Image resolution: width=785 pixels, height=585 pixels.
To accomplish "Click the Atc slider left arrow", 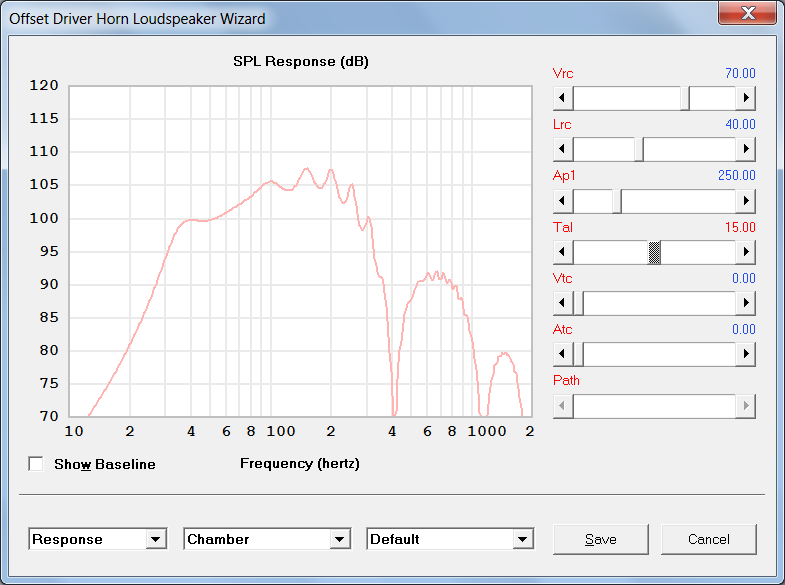I will pos(563,354).
